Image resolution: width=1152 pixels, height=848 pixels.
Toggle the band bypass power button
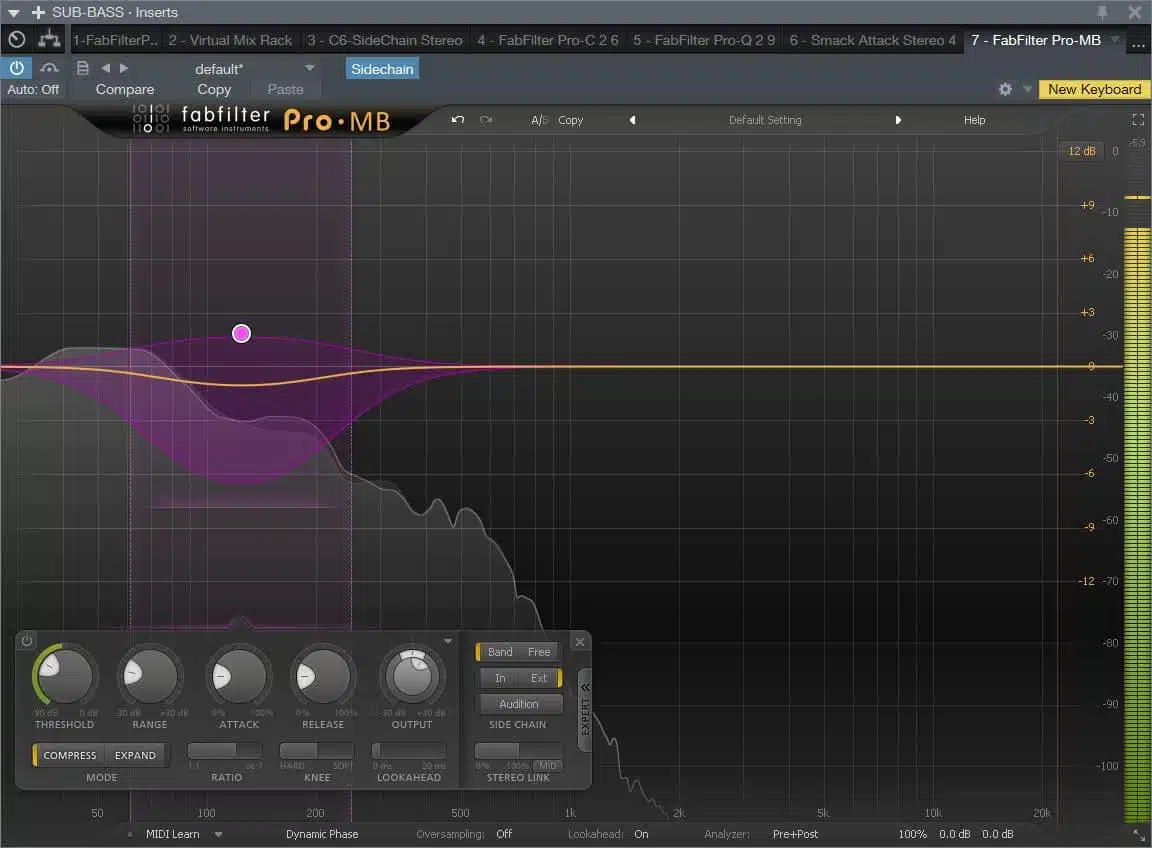[26, 641]
